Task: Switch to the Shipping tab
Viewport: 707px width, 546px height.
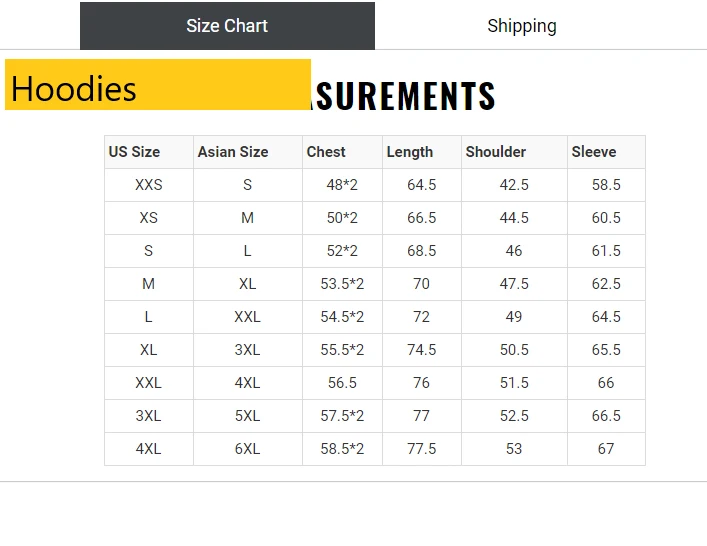Action: point(522,26)
